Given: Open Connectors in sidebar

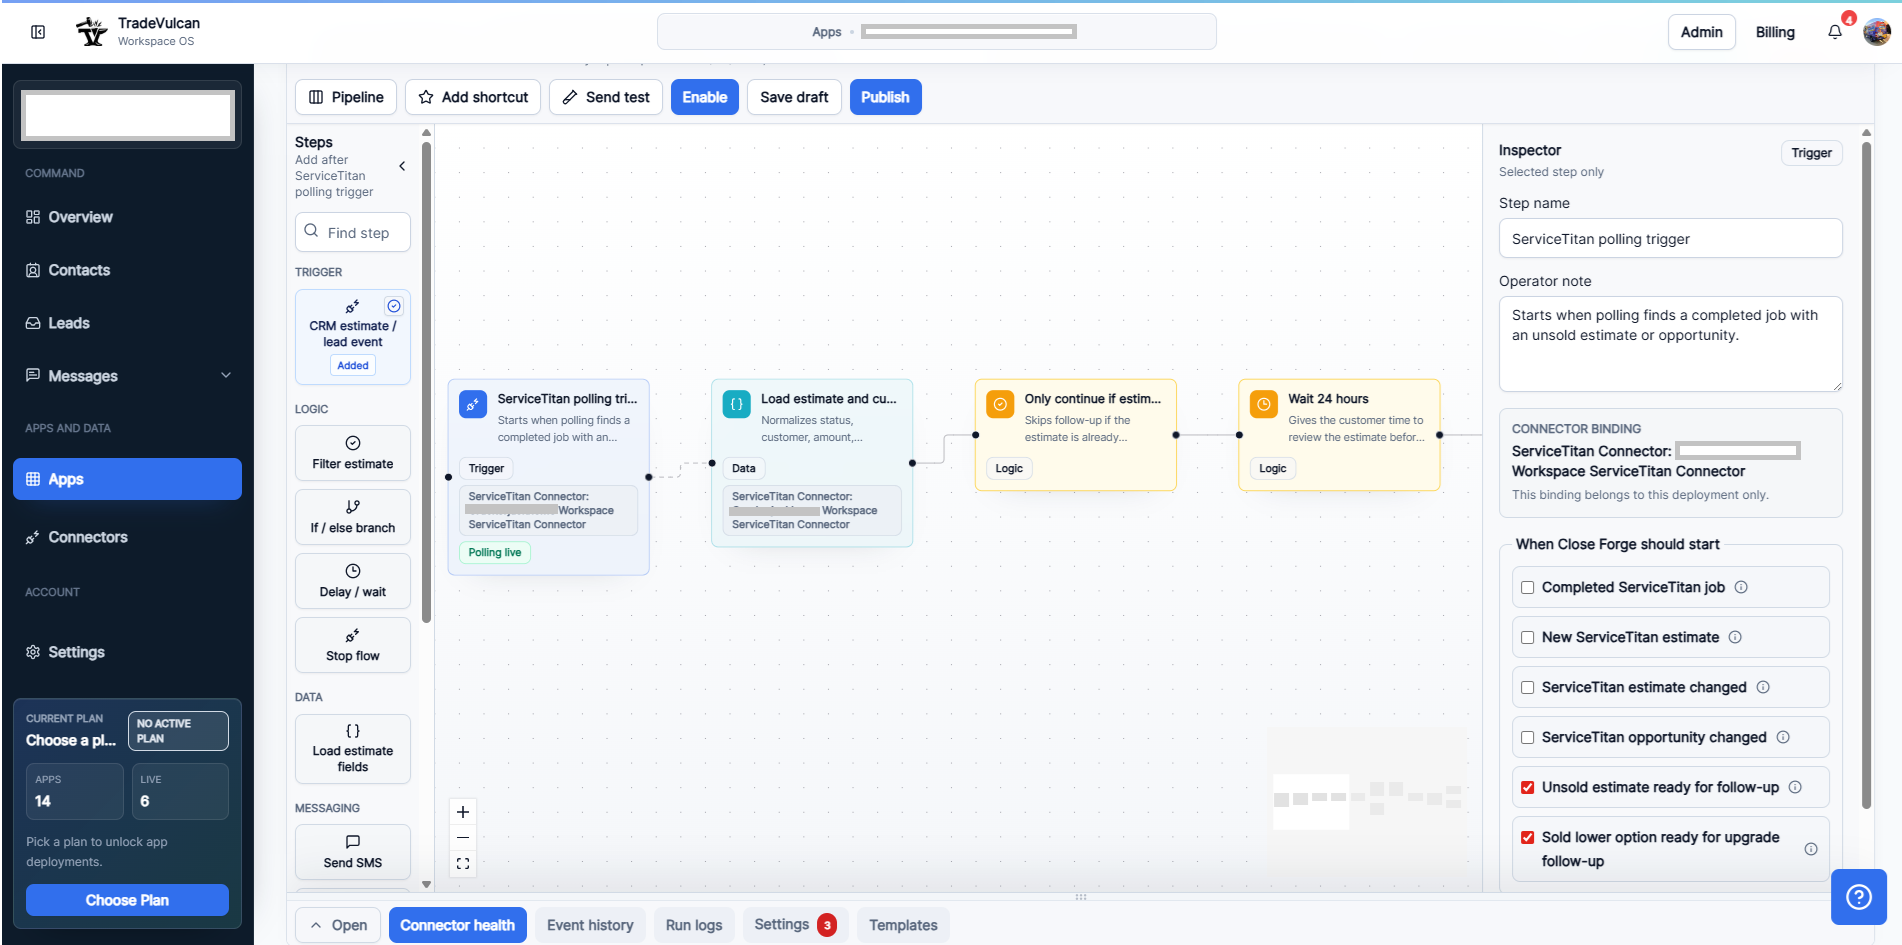Looking at the screenshot, I should pyautogui.click(x=127, y=537).
